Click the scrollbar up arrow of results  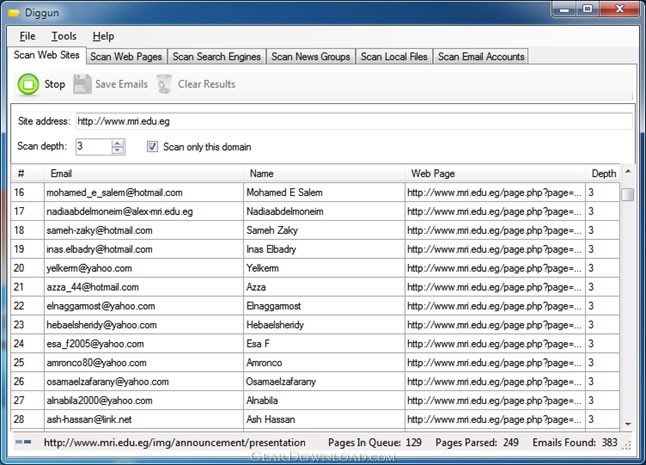[x=627, y=171]
